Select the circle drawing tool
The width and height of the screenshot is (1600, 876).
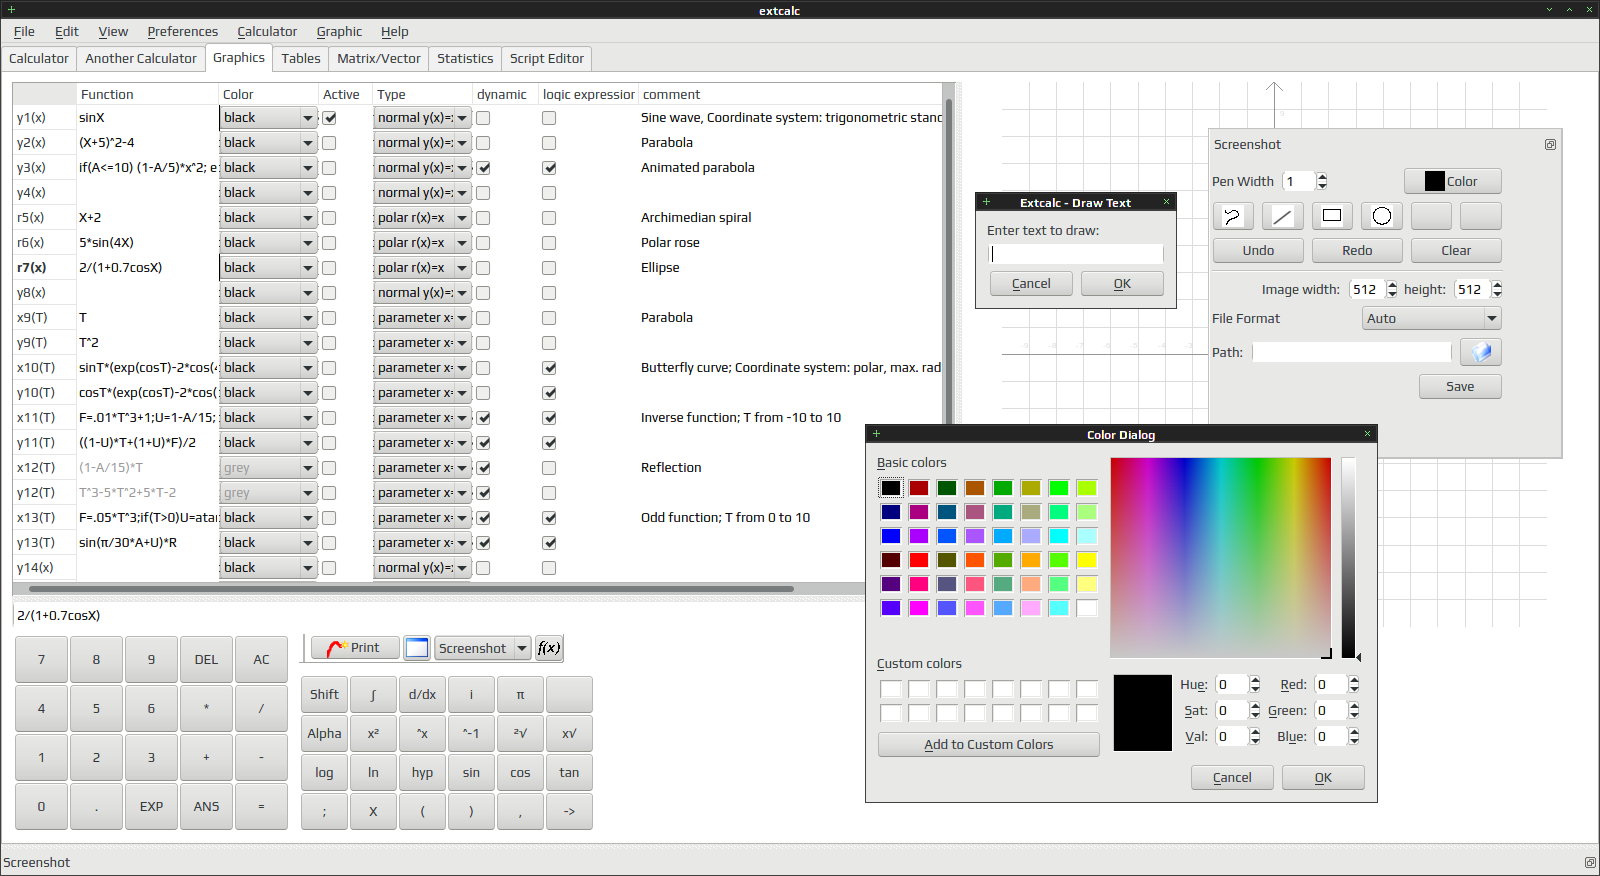(1382, 216)
